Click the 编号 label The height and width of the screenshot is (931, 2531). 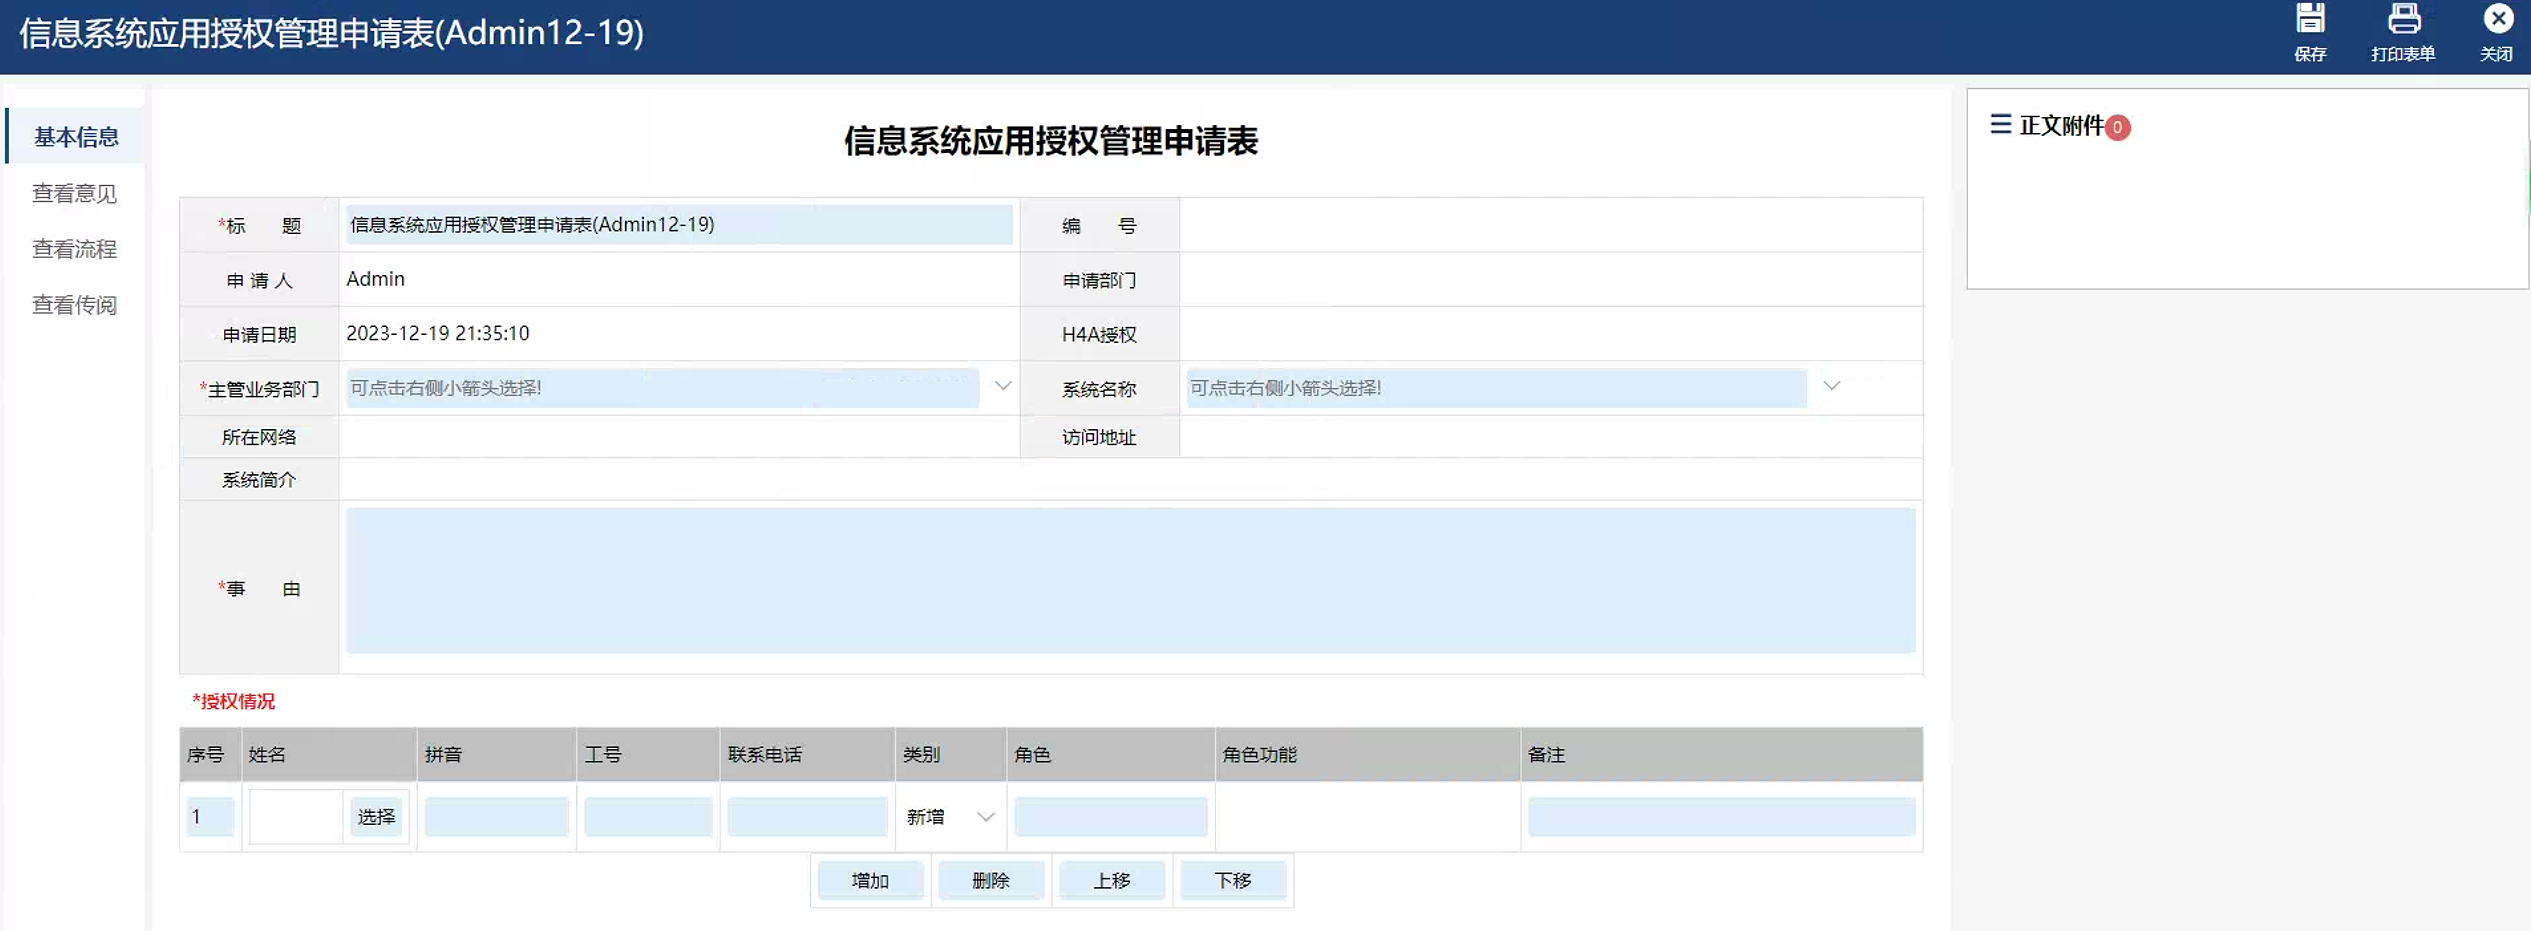coord(1099,226)
